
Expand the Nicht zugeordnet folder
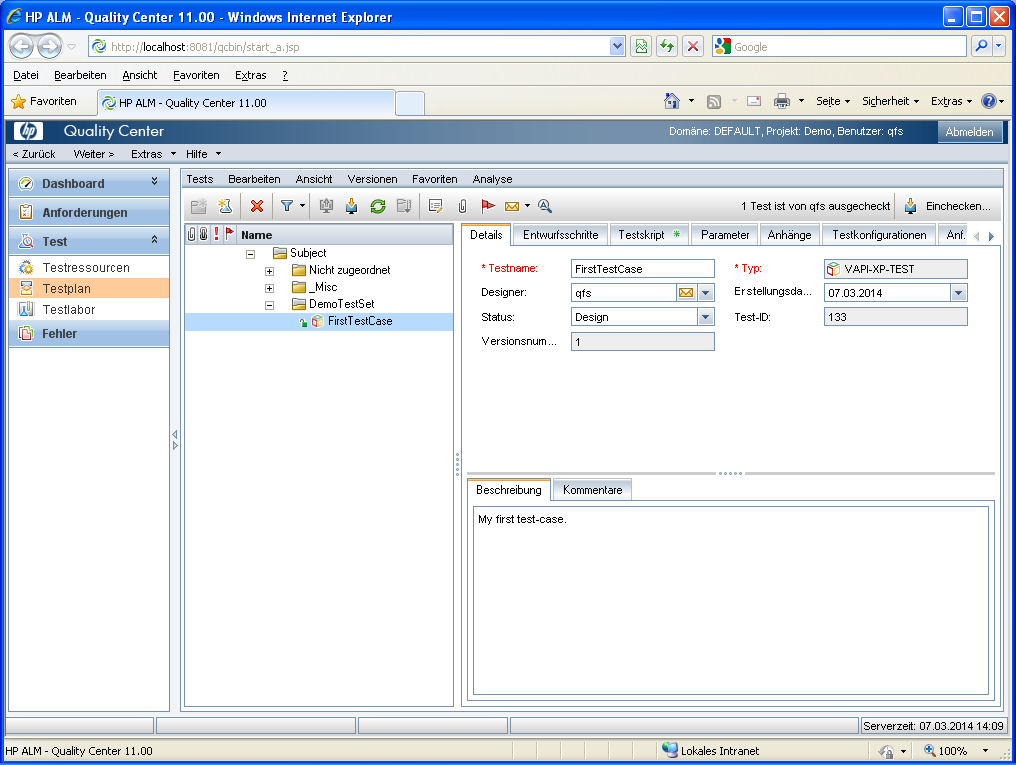(270, 271)
